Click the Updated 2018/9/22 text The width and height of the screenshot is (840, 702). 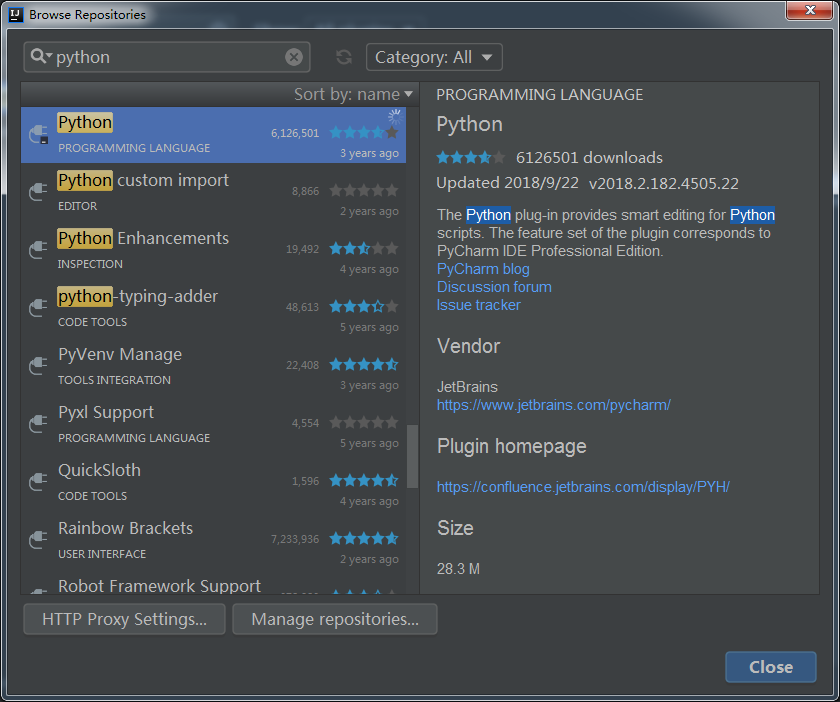tap(507, 183)
